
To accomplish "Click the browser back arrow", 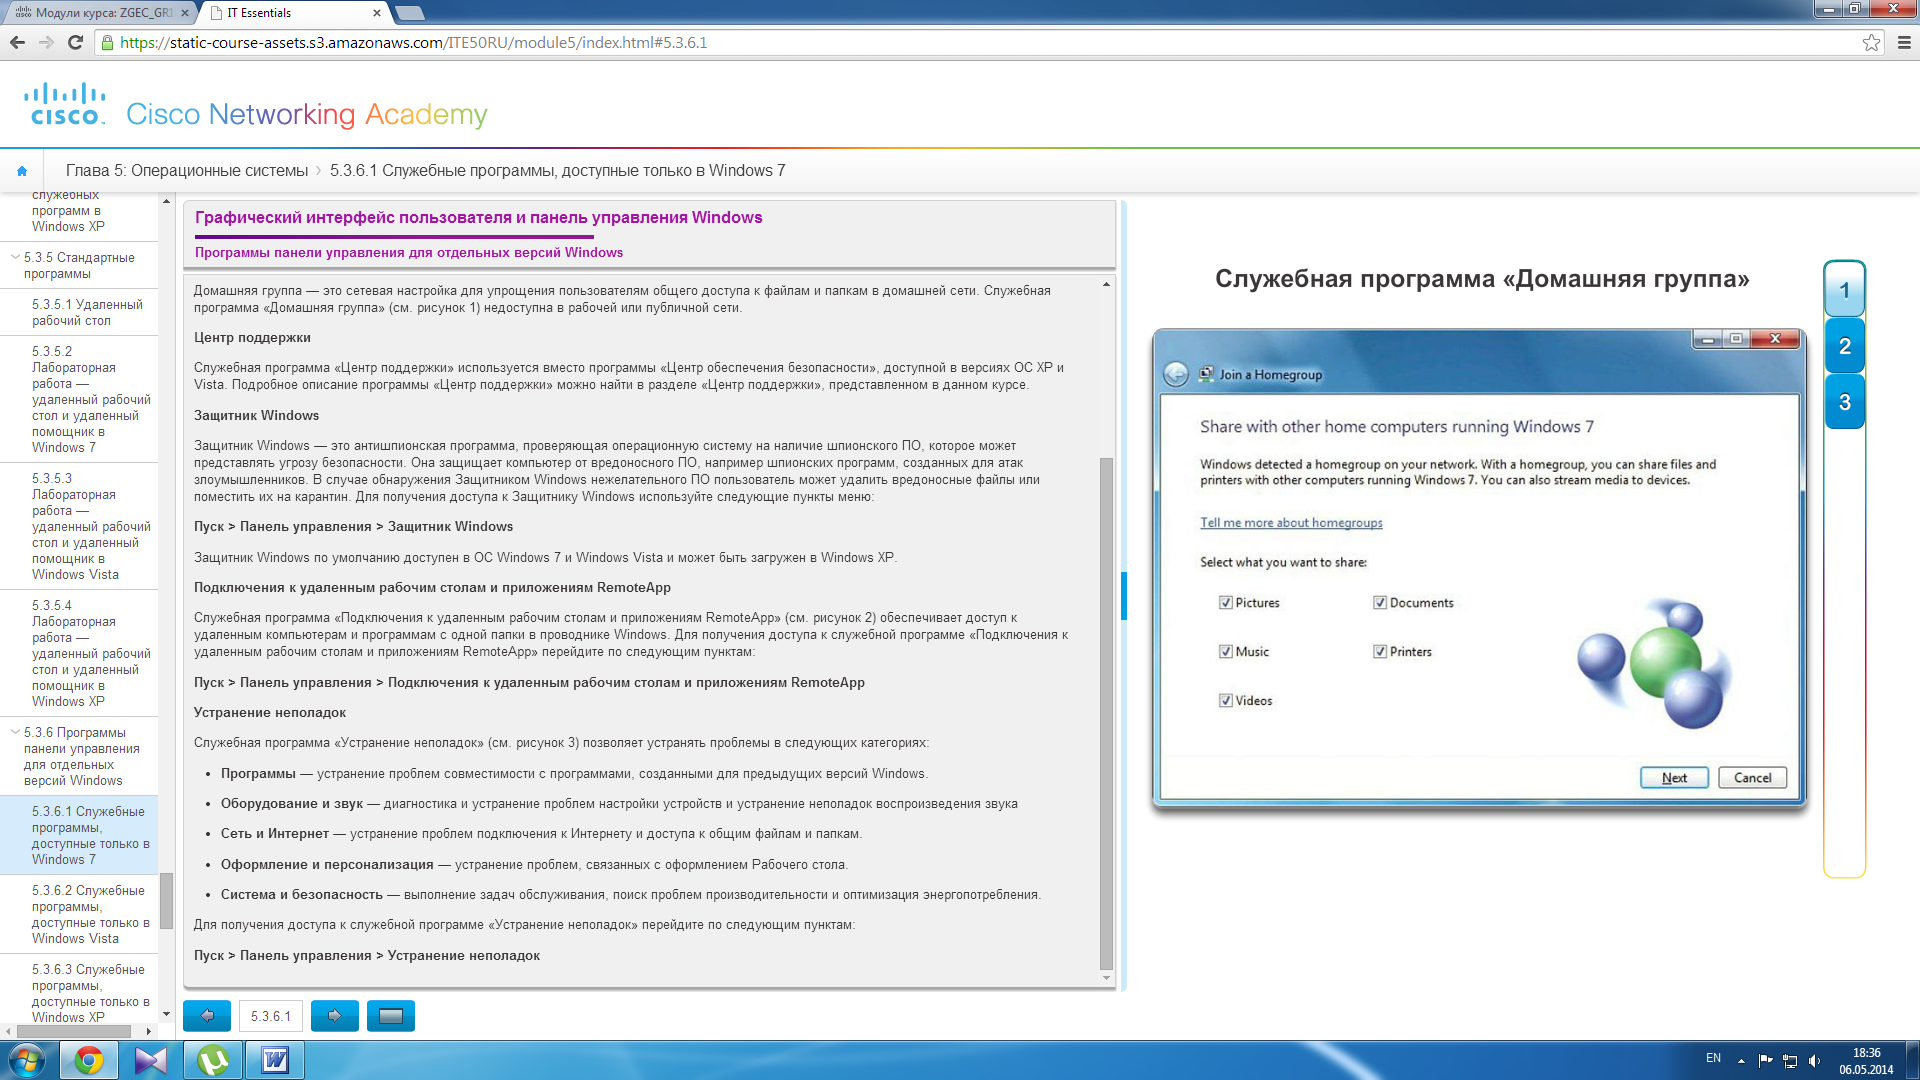I will click(x=17, y=42).
